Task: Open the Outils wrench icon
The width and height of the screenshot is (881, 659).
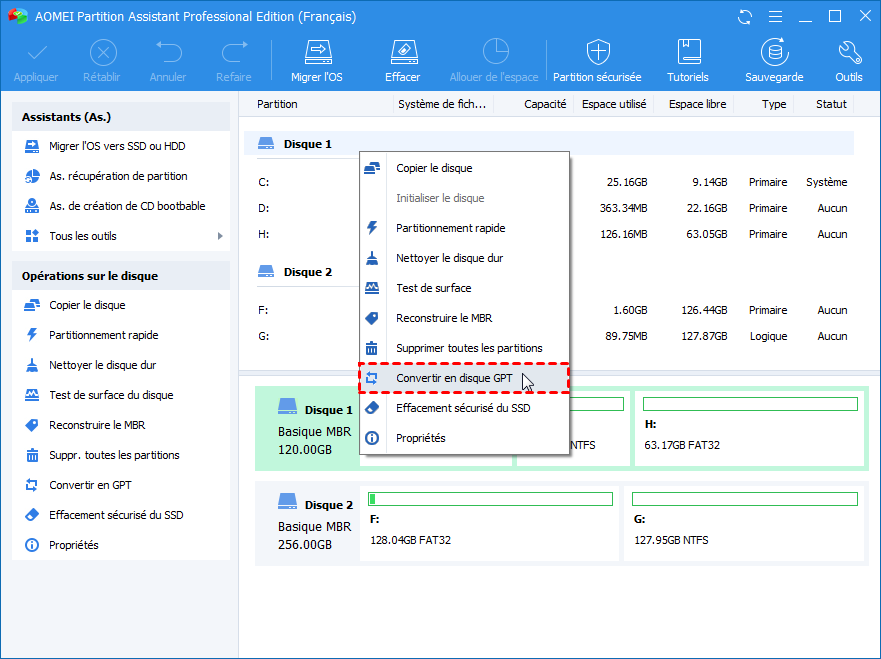Action: coord(849,52)
